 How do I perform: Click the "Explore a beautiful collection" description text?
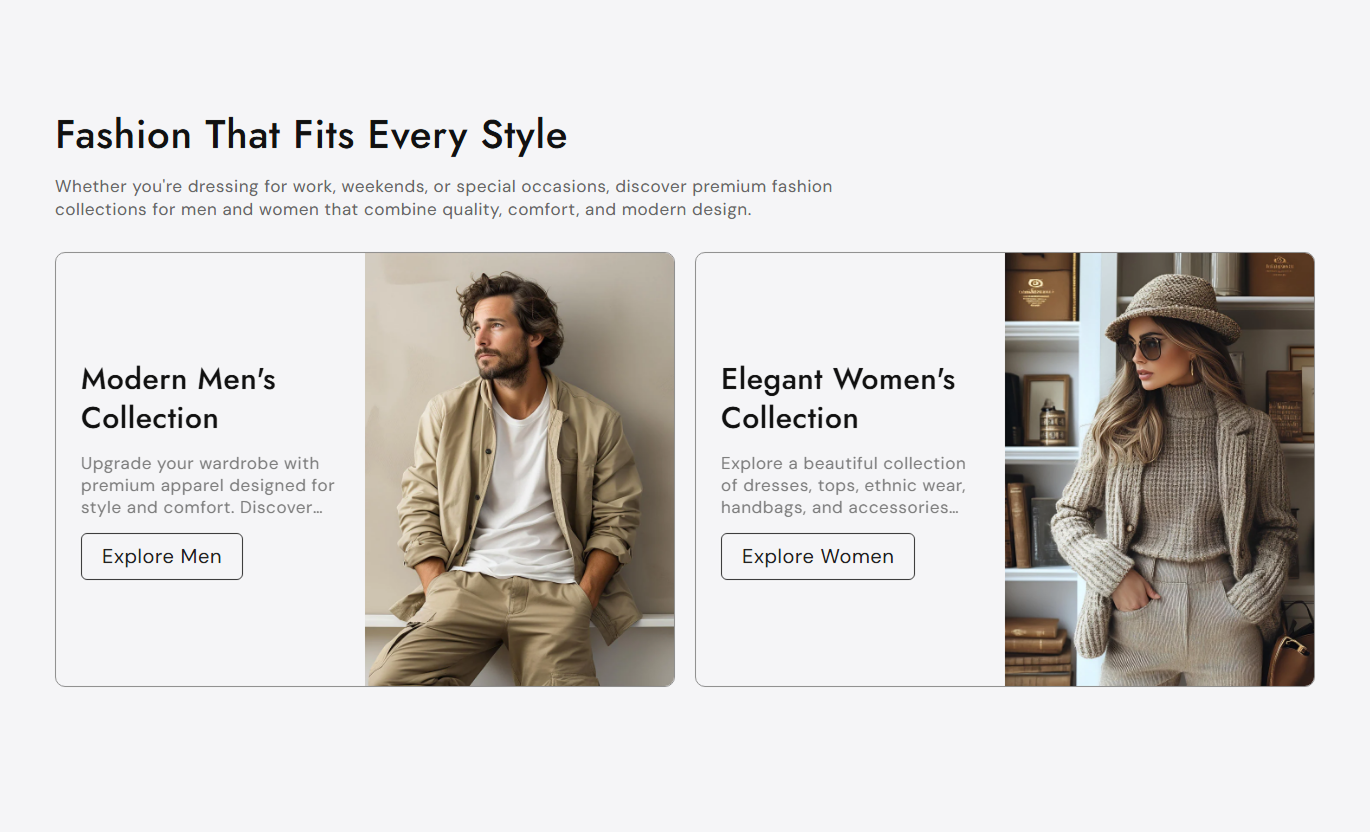pyautogui.click(x=843, y=485)
